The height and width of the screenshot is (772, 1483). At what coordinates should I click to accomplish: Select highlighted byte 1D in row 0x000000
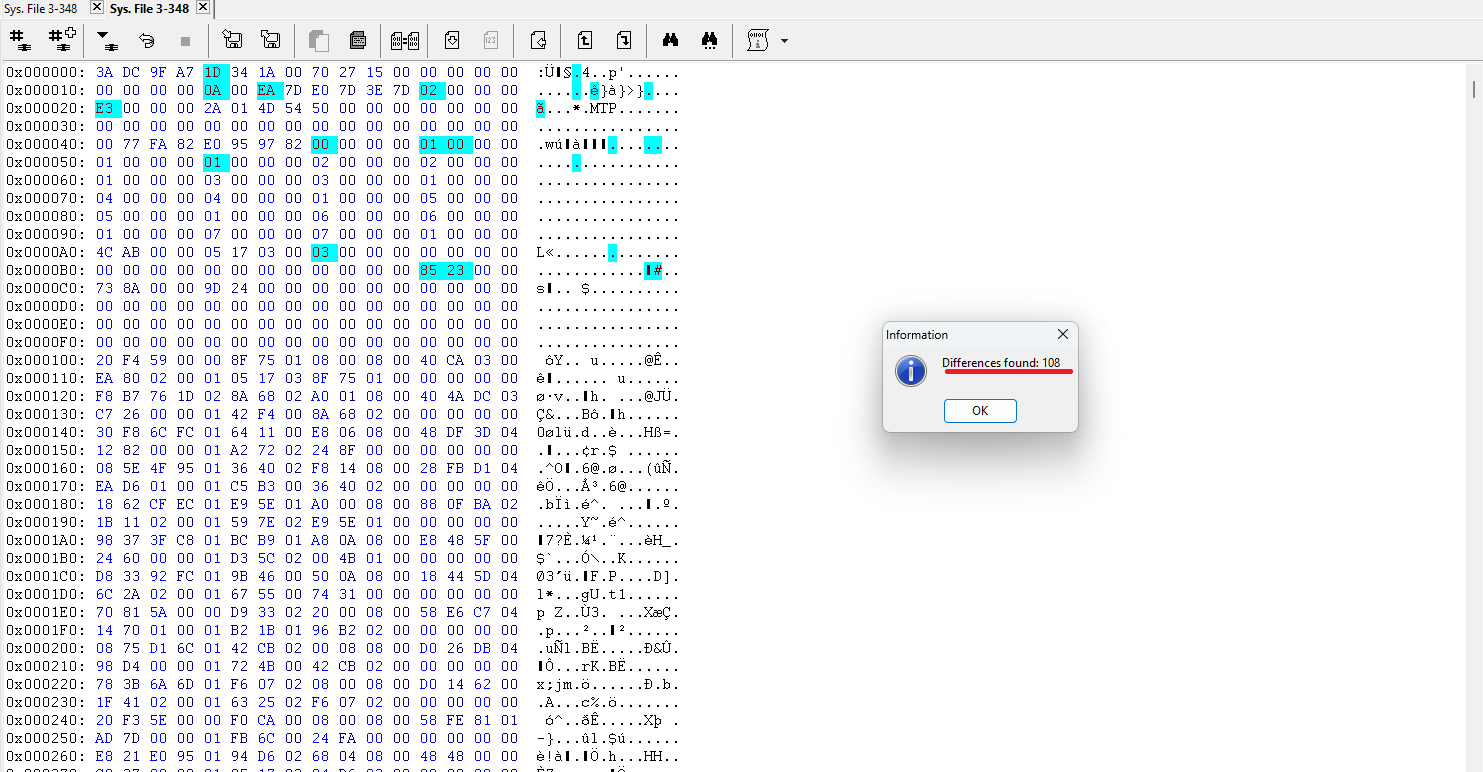coord(212,72)
